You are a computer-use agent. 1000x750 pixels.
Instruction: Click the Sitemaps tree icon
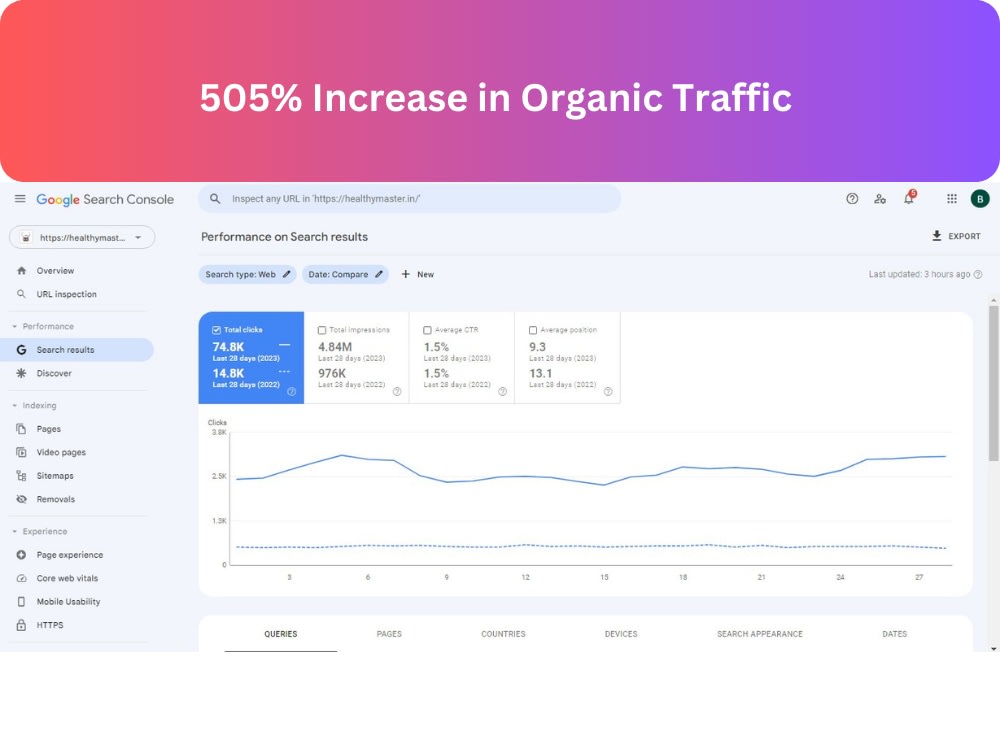tap(22, 476)
